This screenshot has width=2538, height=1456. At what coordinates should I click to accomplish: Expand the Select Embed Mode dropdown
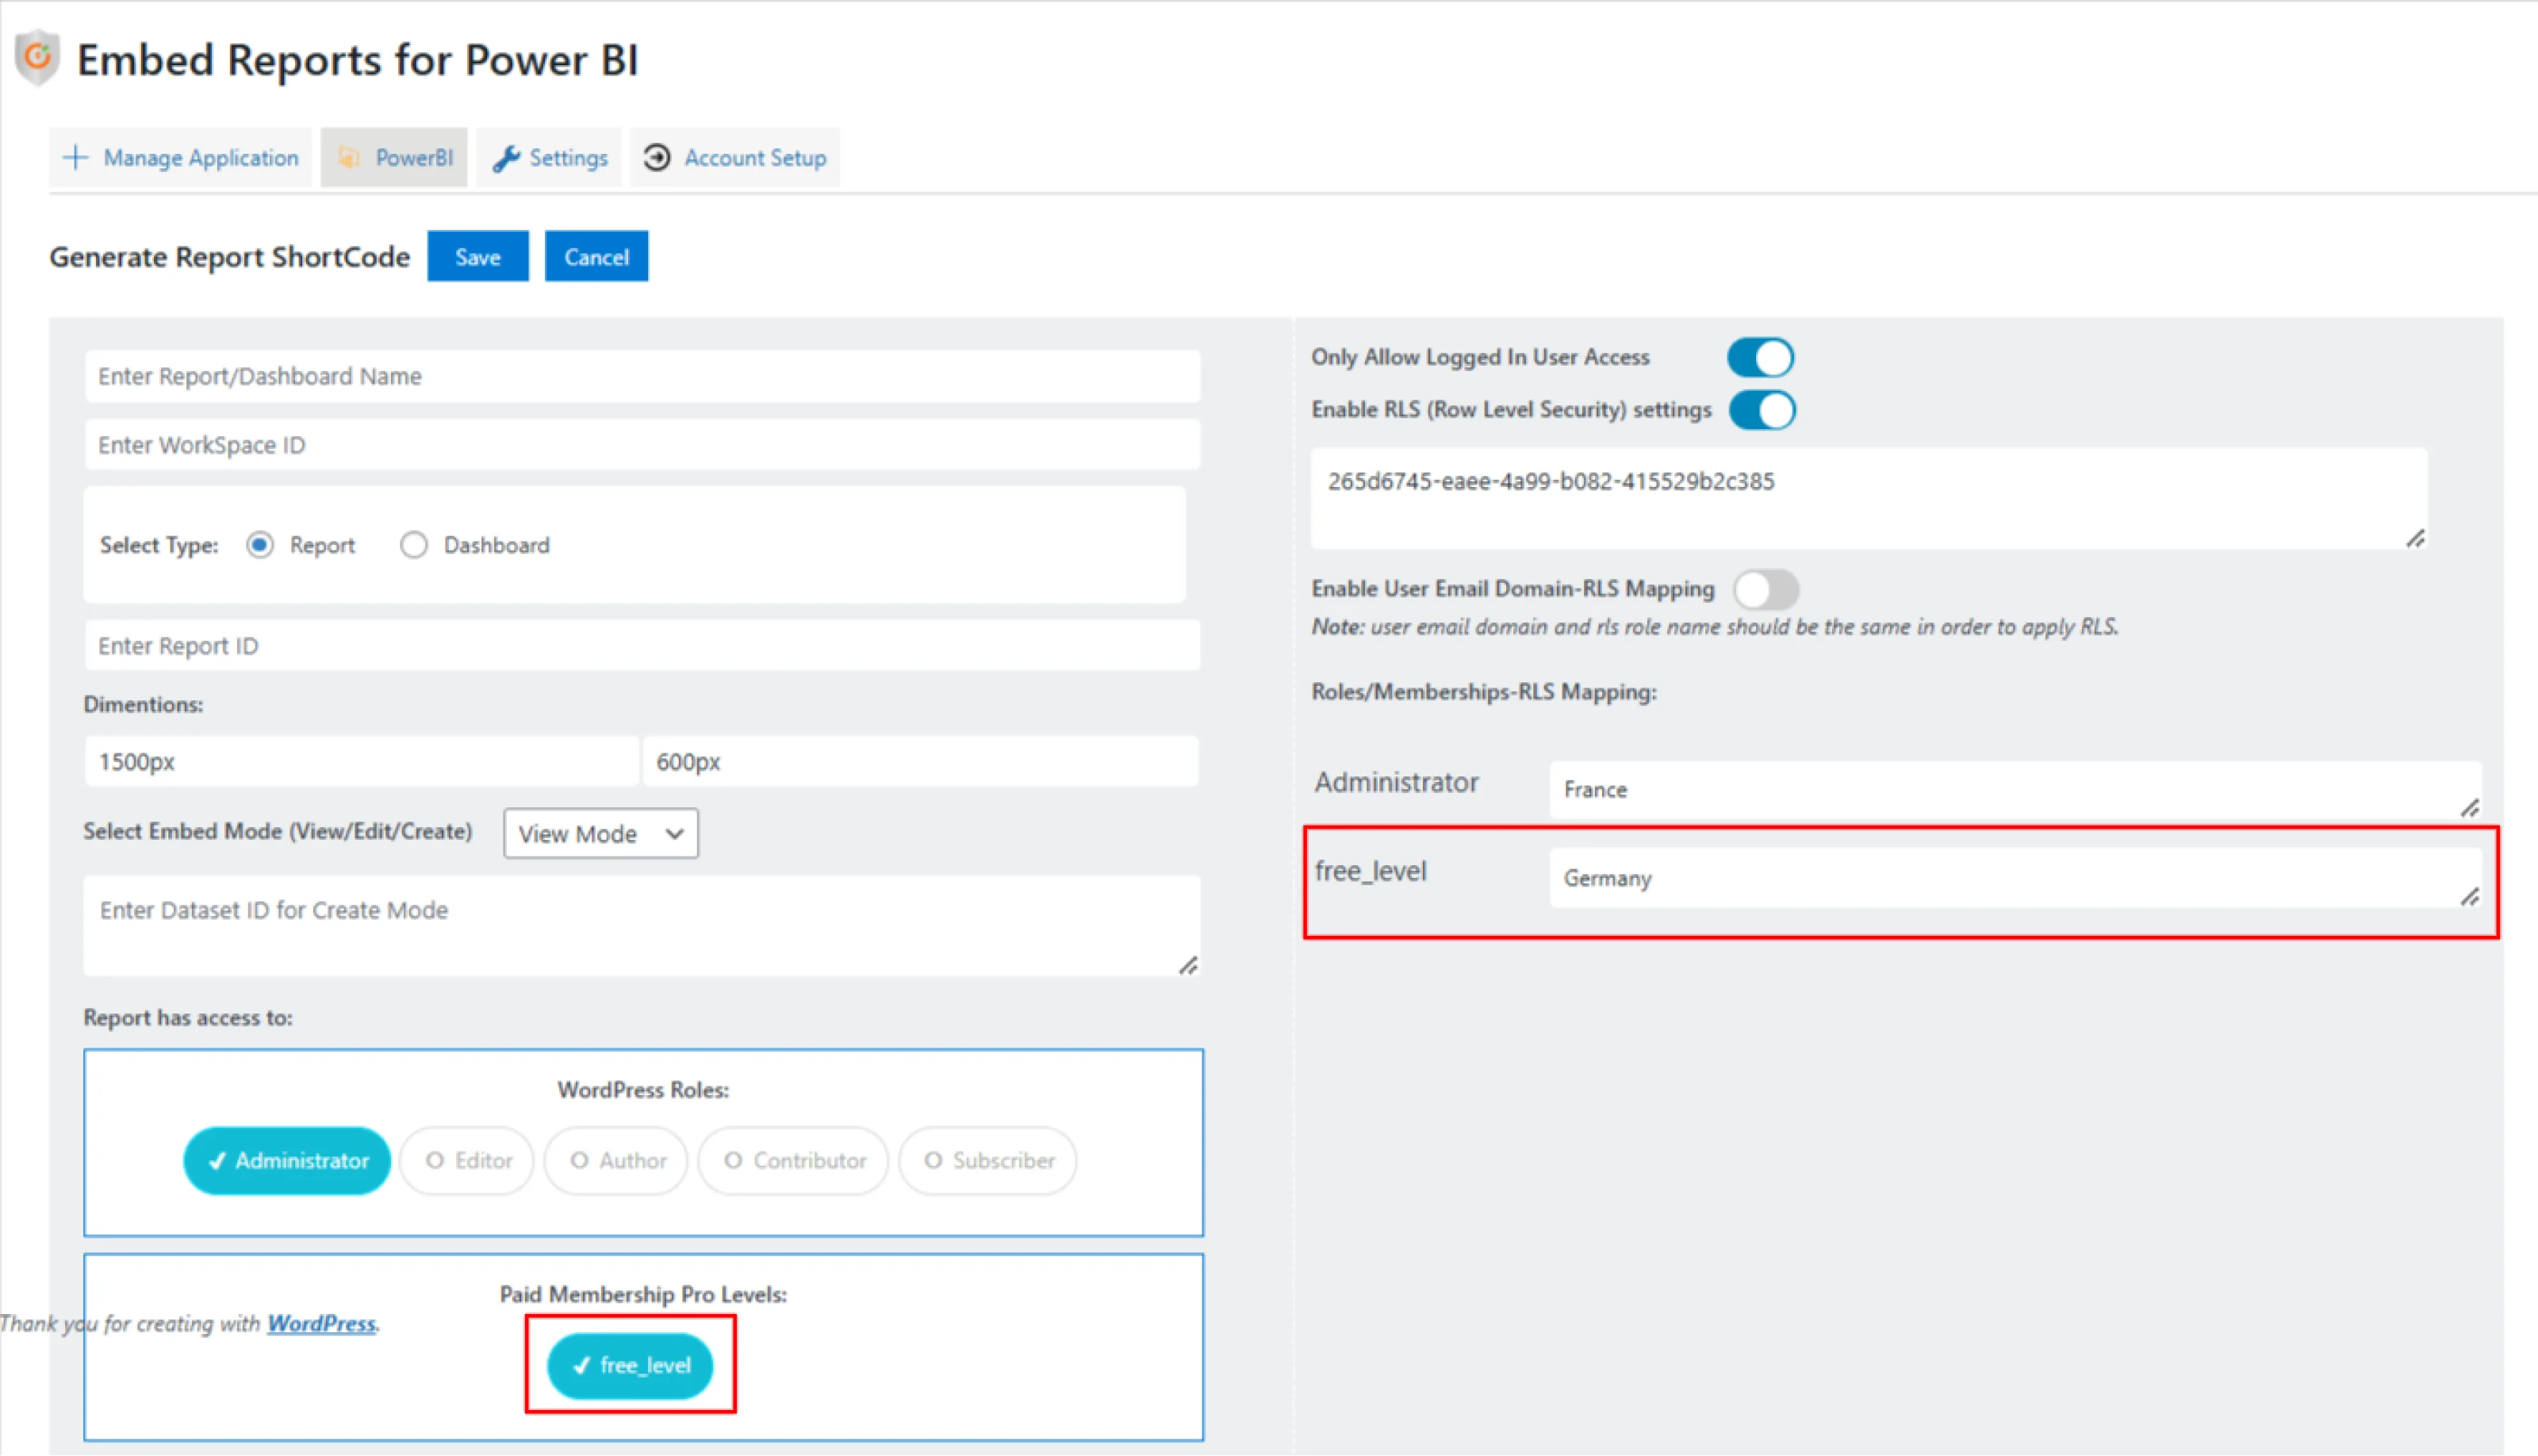tap(600, 833)
